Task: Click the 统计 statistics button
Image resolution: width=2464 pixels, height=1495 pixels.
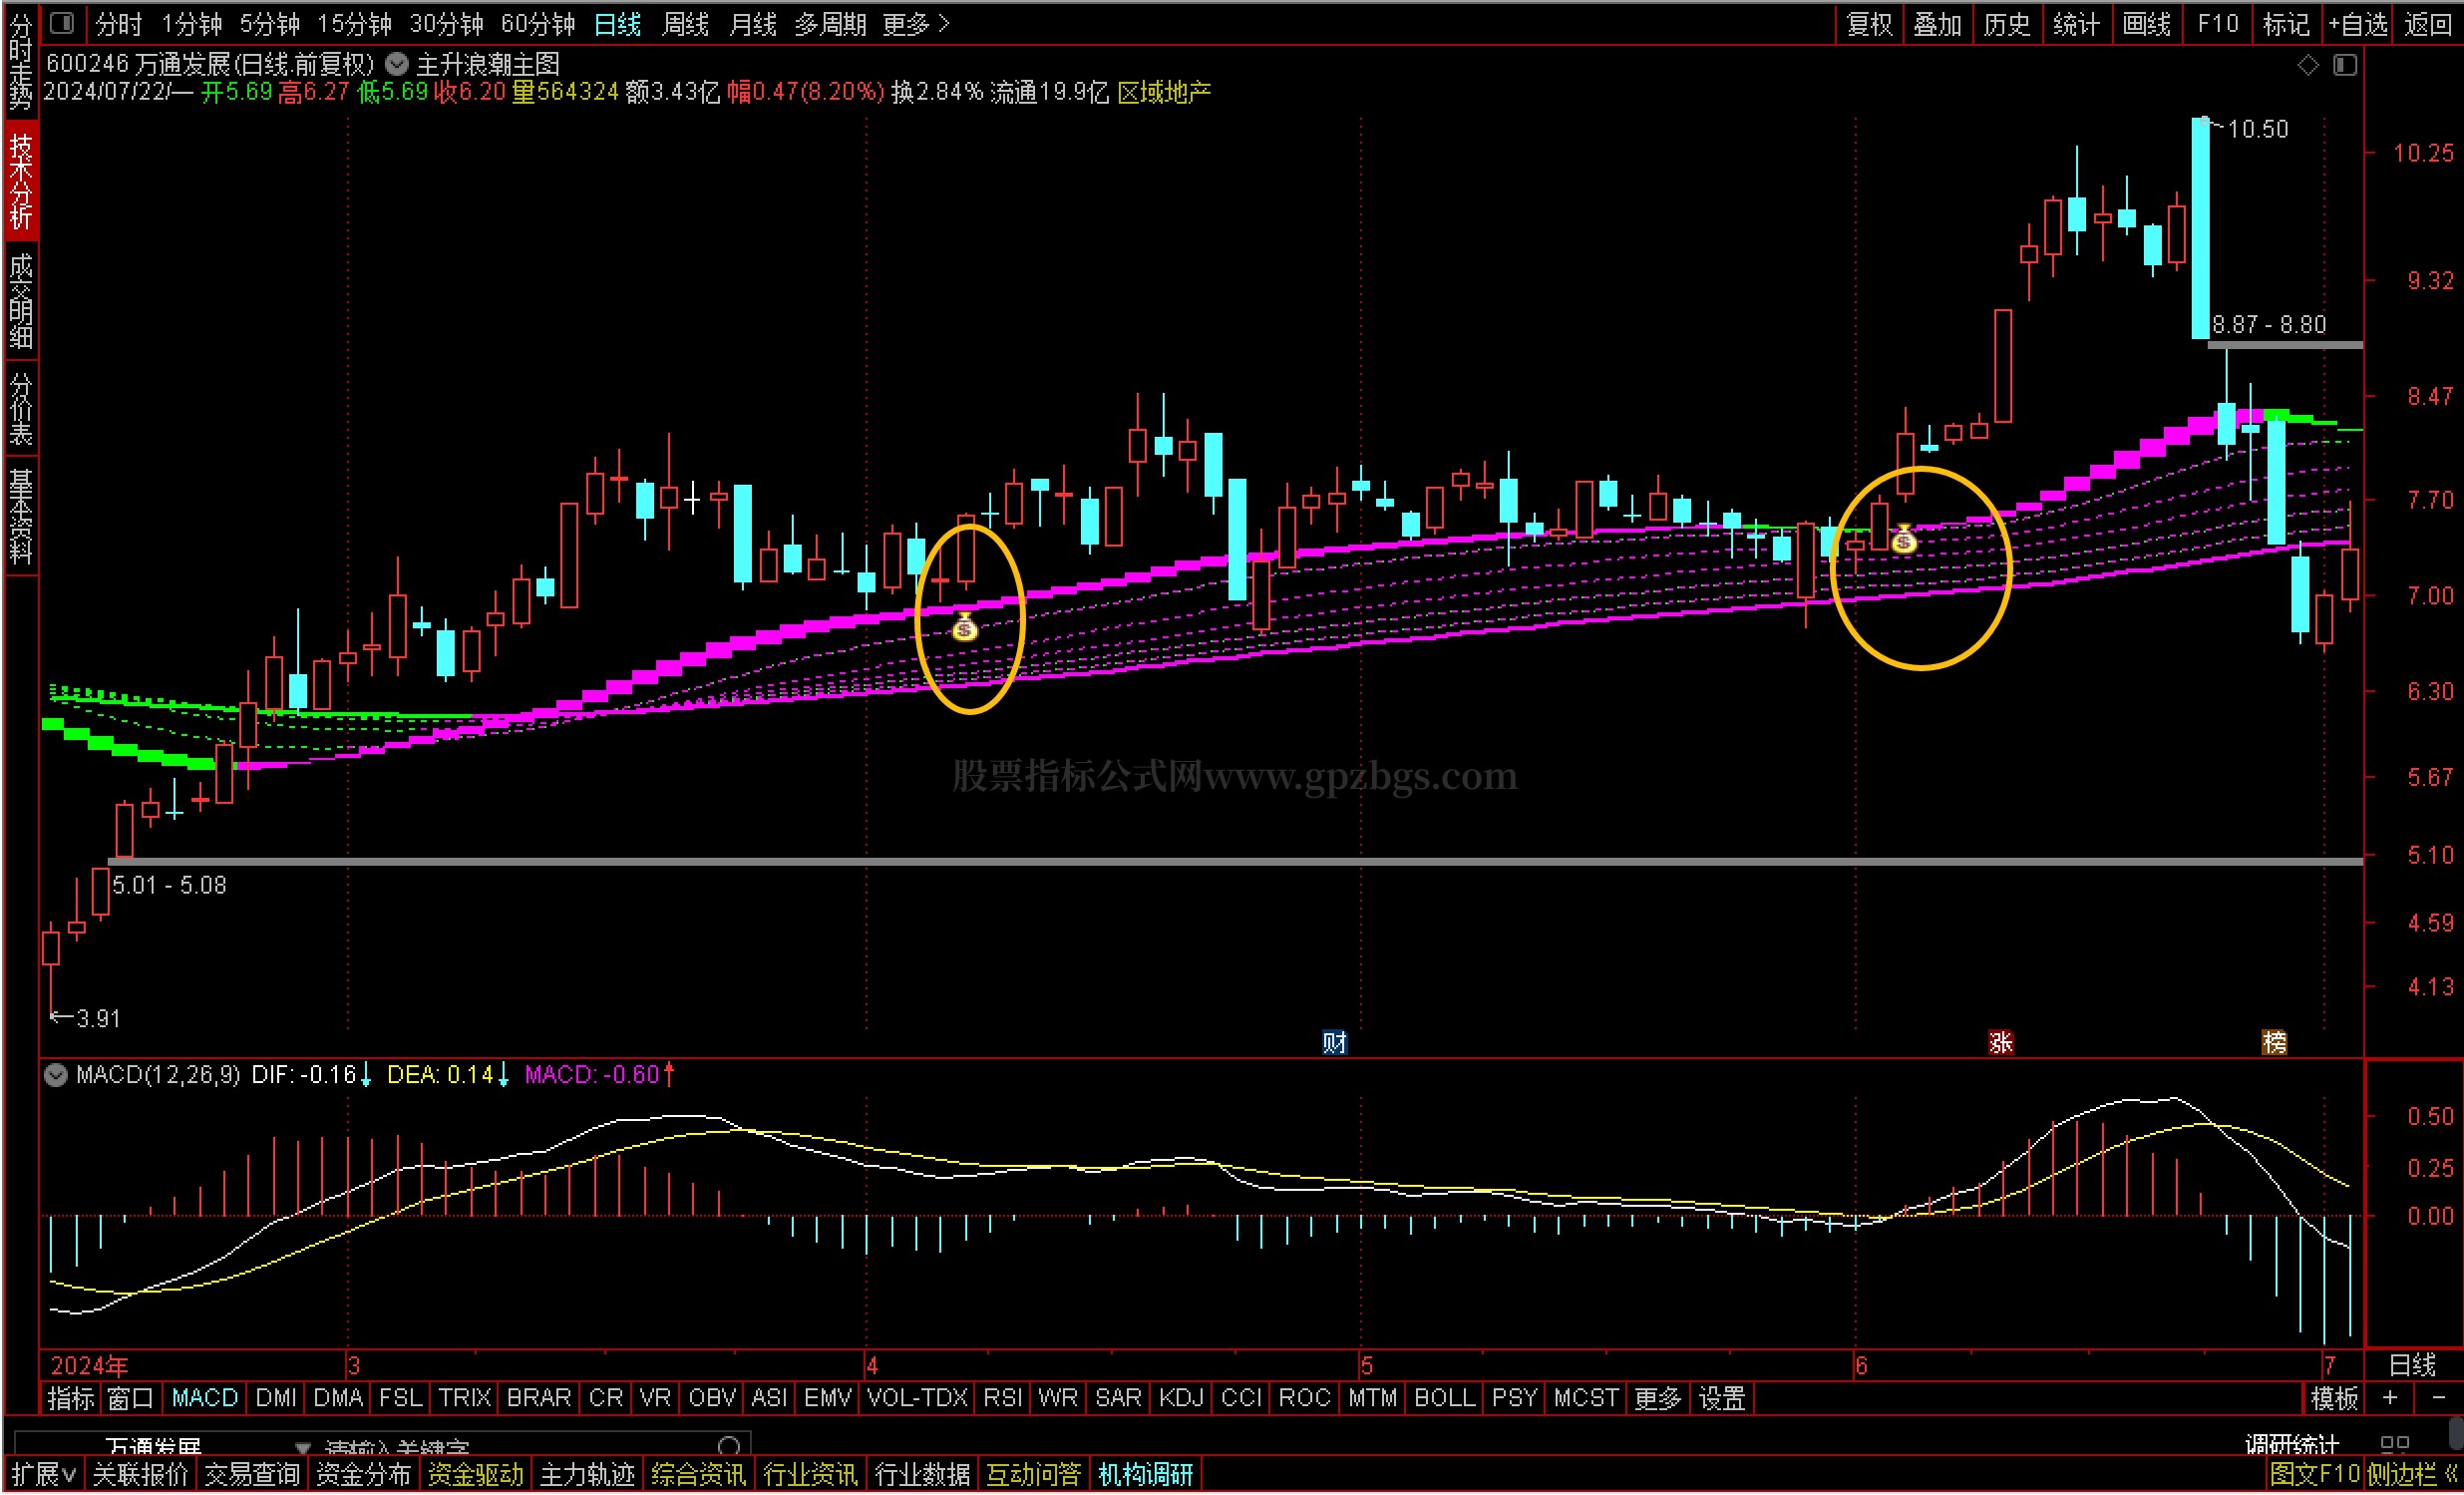Action: 2076,24
